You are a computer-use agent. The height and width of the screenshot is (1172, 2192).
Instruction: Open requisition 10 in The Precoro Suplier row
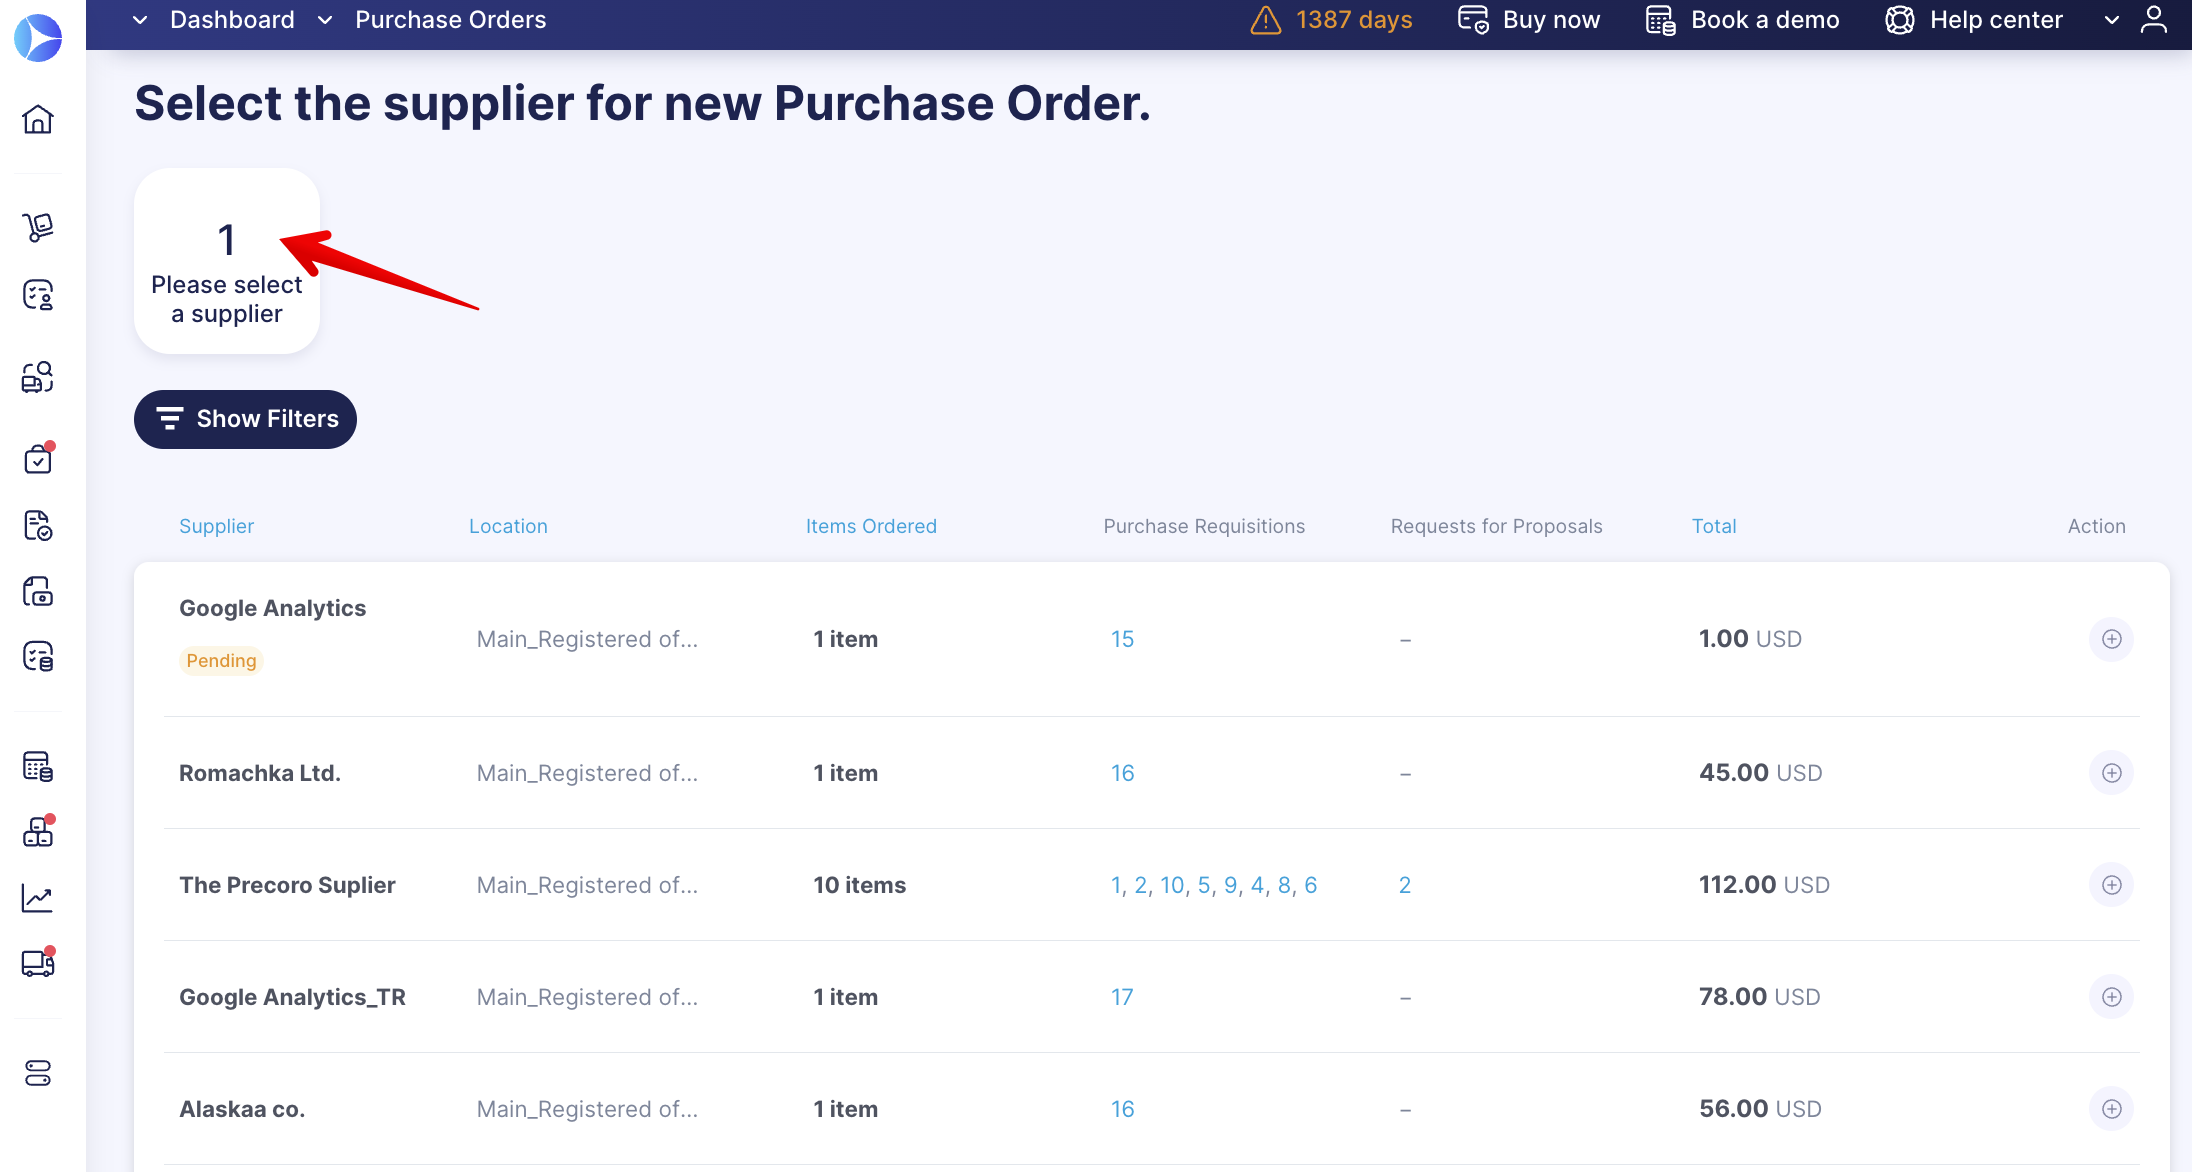[x=1172, y=885]
